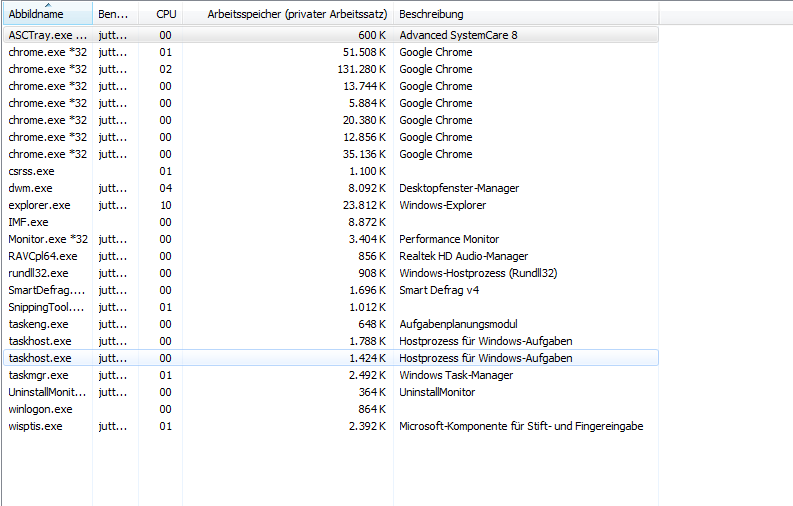This screenshot has width=793, height=506.
Task: Select the ASCTray.exe process row
Action: [x=331, y=35]
